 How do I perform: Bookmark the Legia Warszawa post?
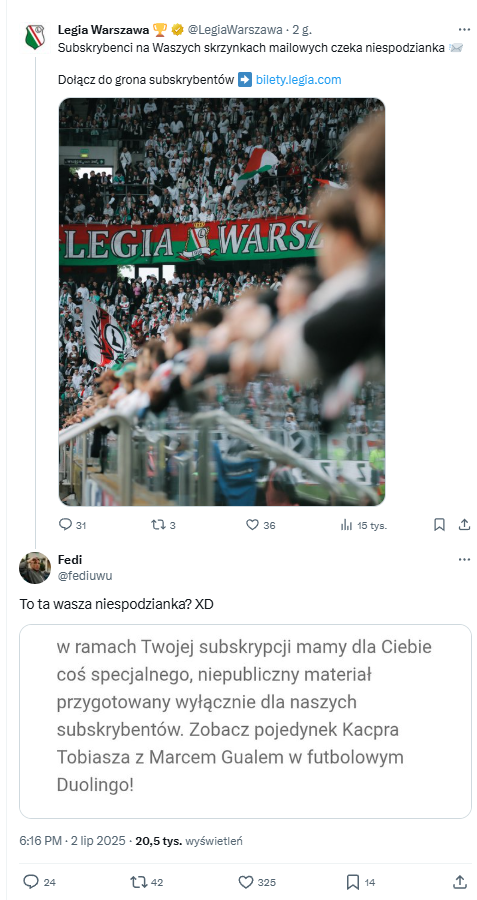pyautogui.click(x=439, y=525)
